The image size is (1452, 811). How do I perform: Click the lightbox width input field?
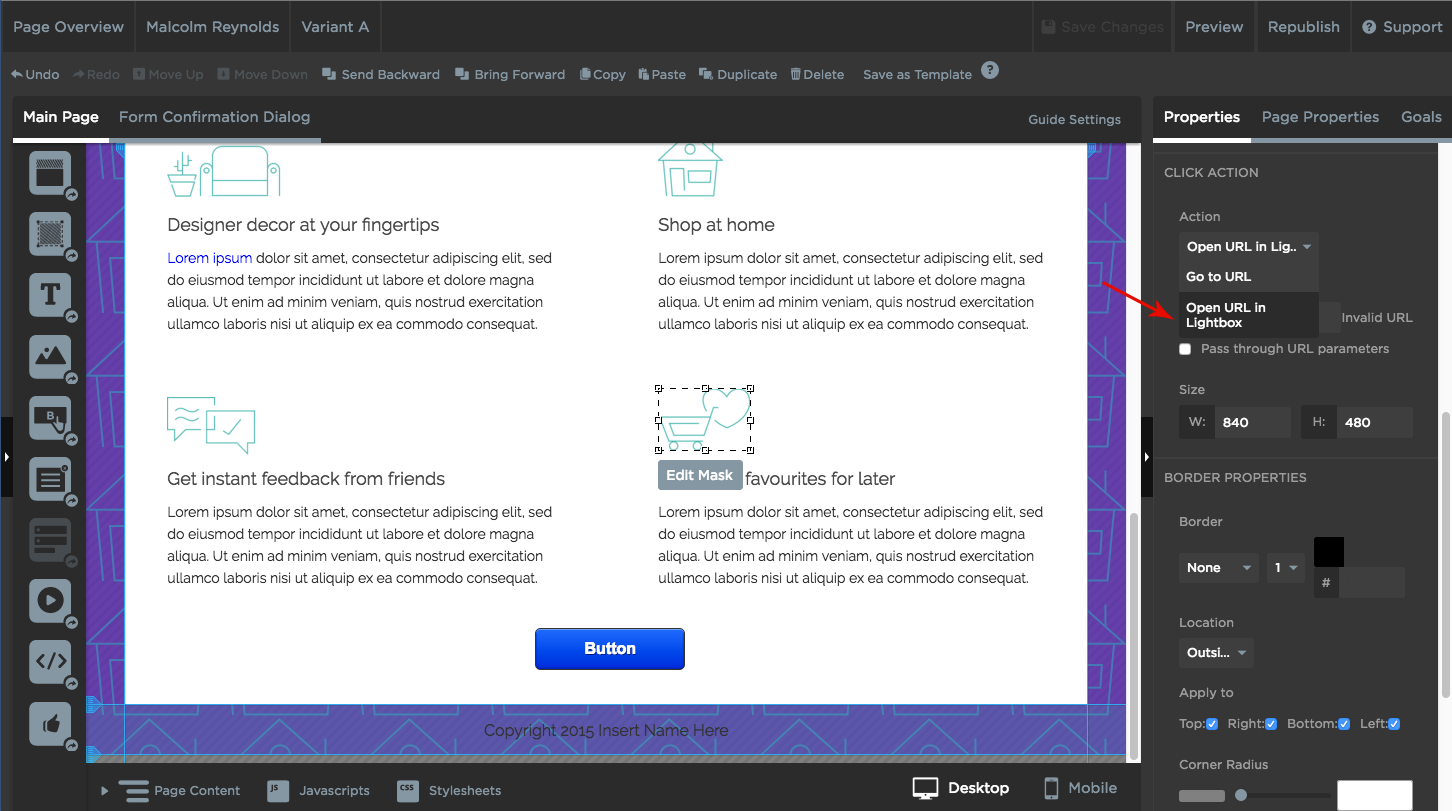tap(1252, 422)
